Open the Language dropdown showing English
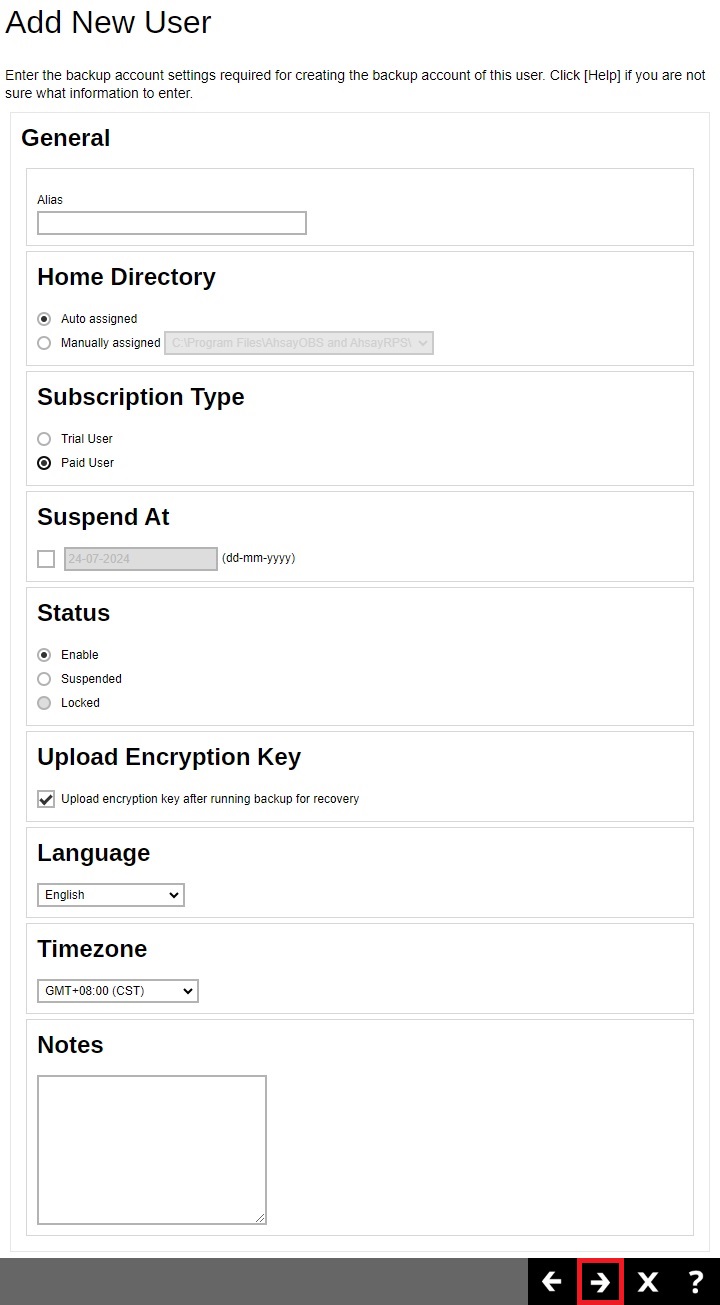720x1305 pixels. coord(110,895)
